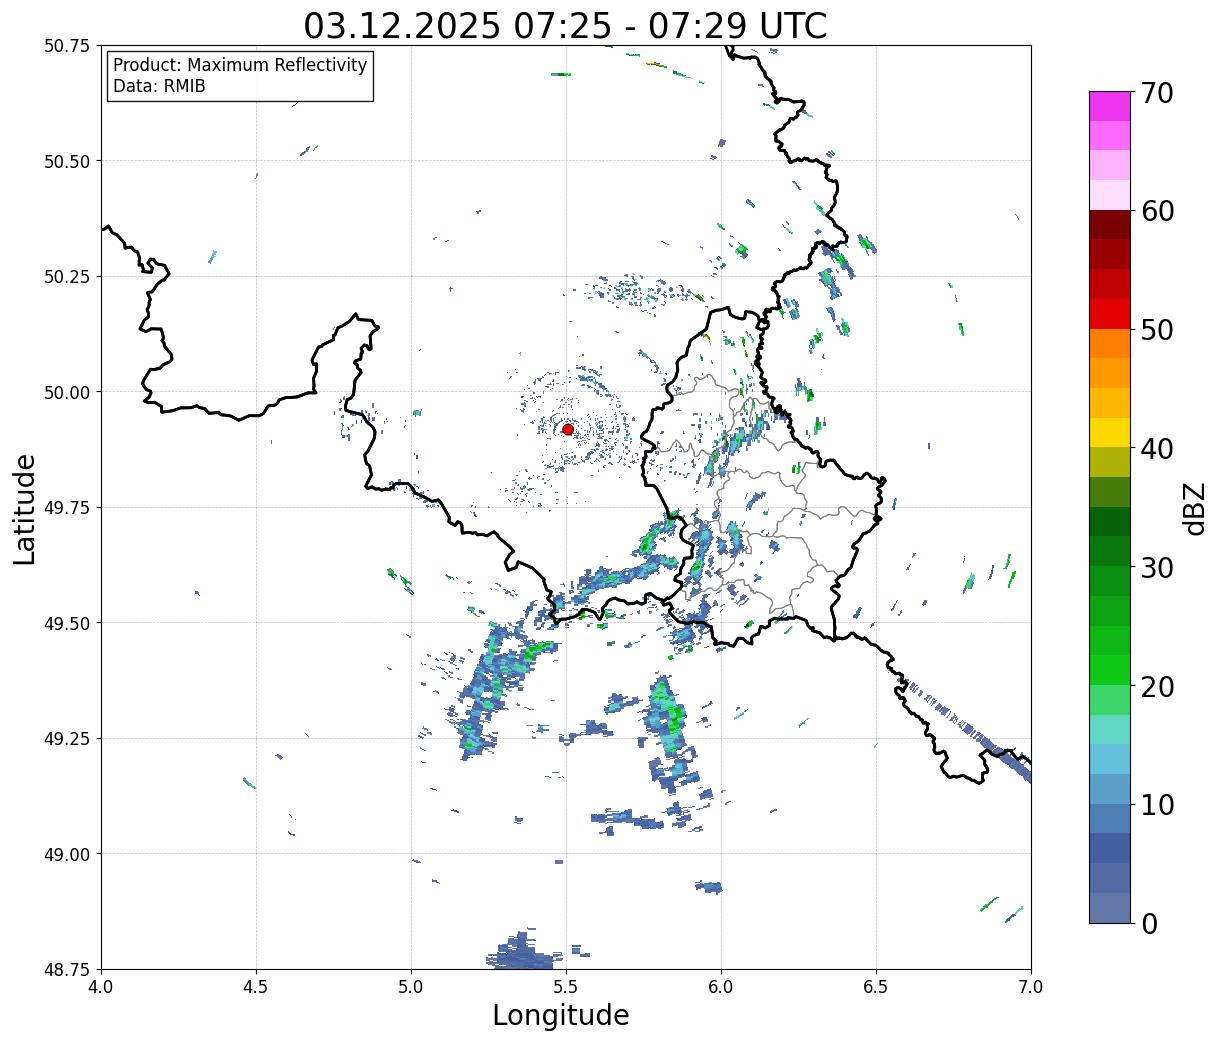Click the latitude tick label 50.25

(x=67, y=277)
